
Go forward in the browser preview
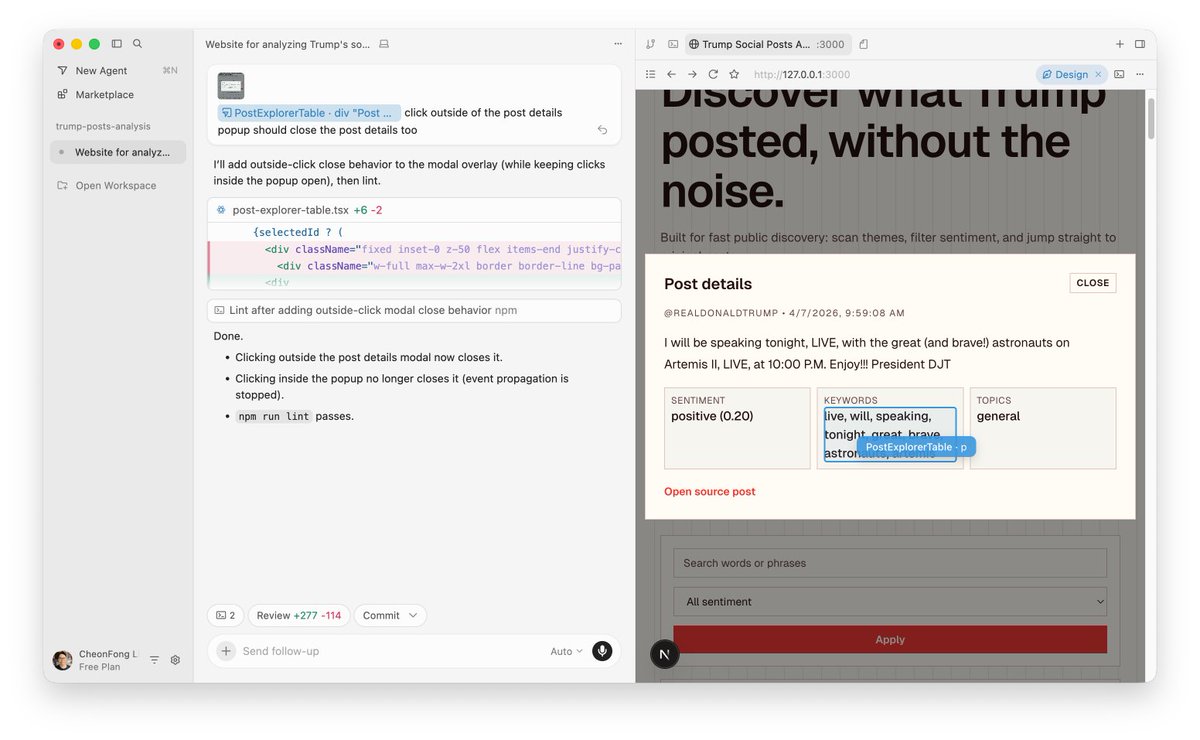692,74
